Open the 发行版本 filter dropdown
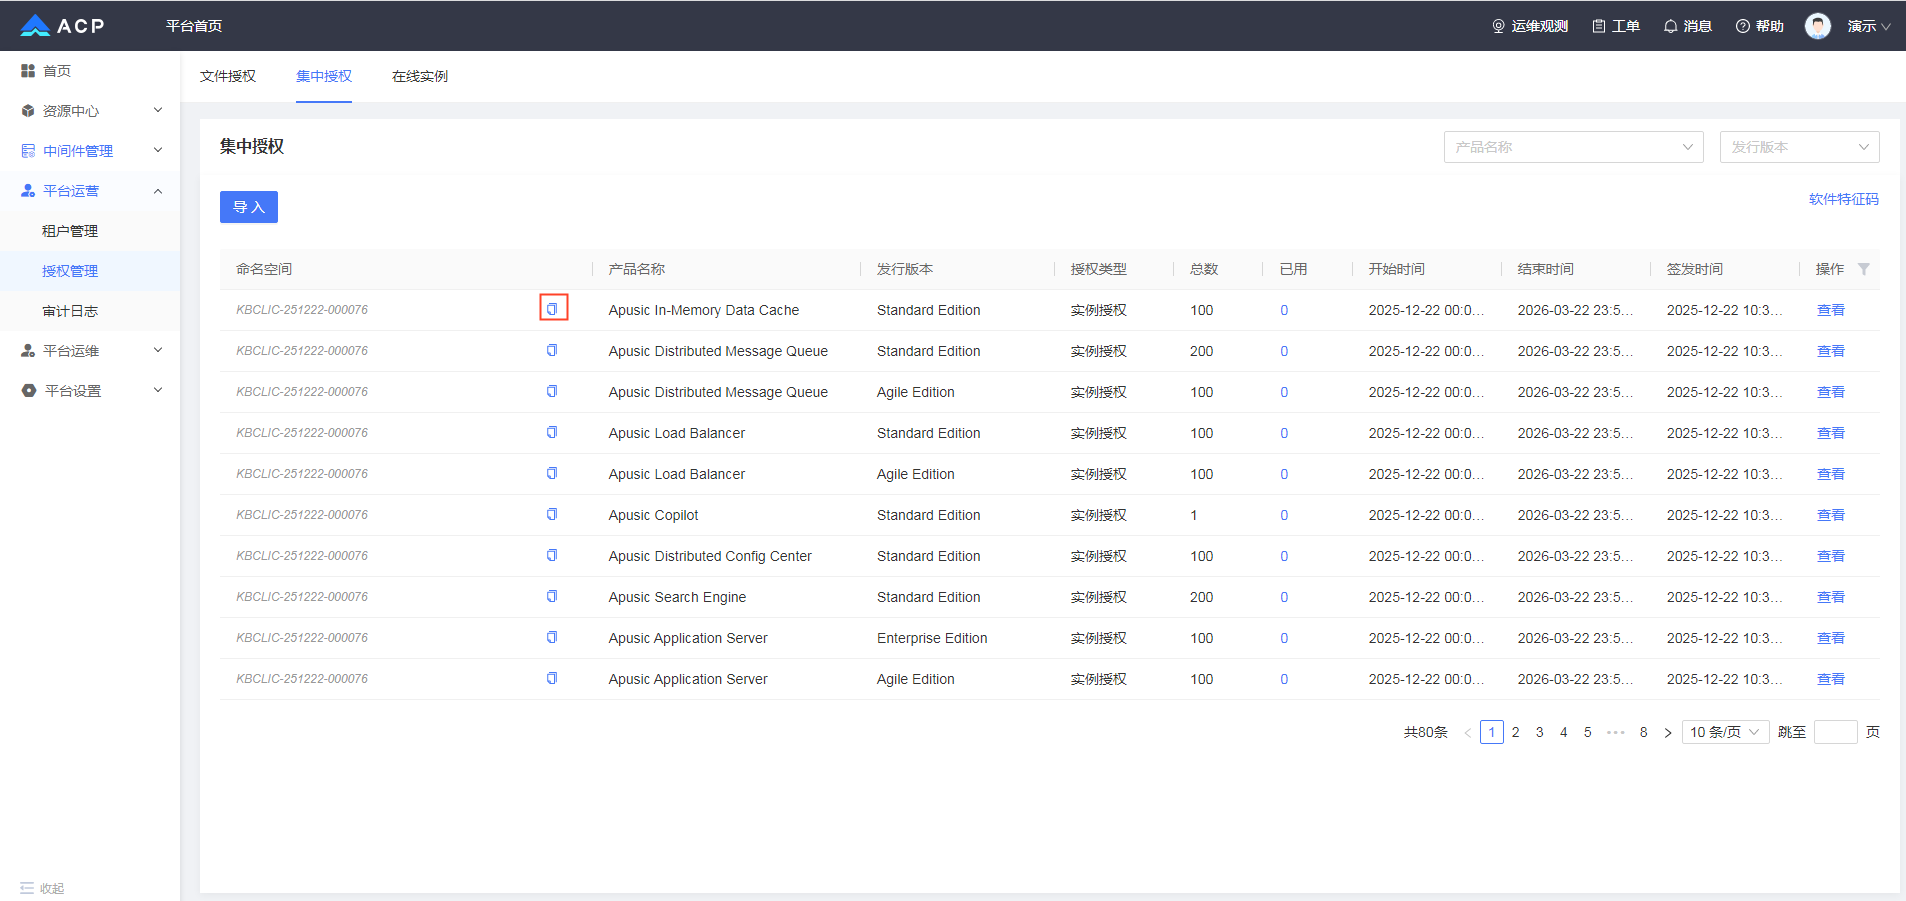This screenshot has width=1906, height=901. point(1800,147)
